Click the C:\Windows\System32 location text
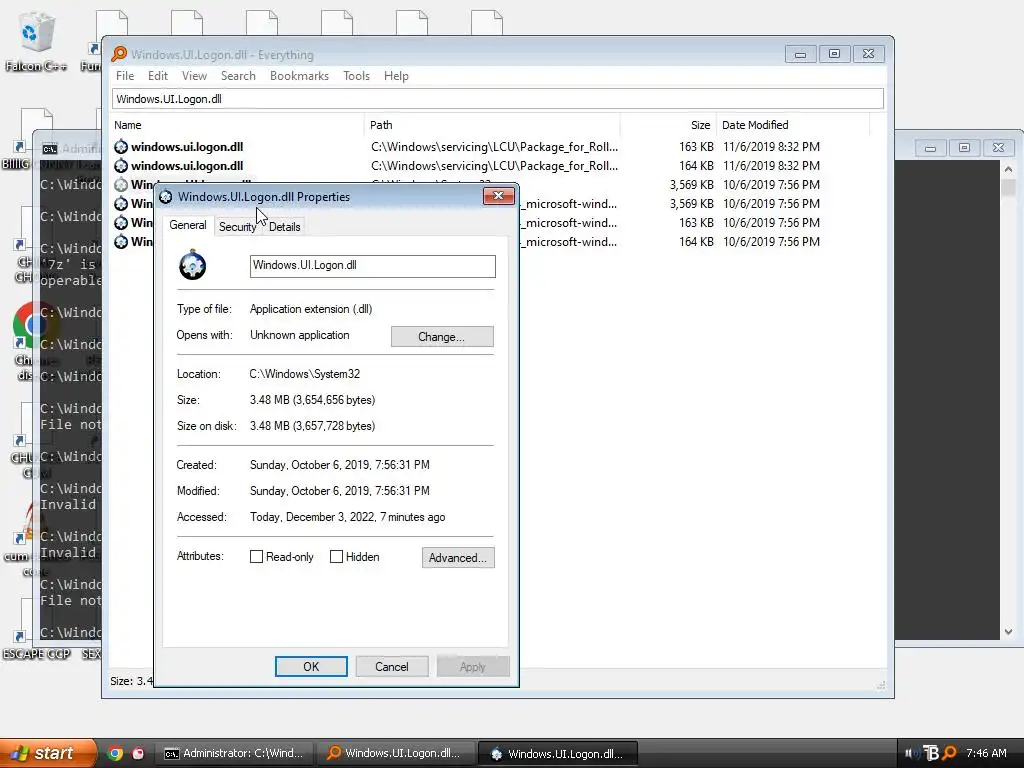 point(304,374)
